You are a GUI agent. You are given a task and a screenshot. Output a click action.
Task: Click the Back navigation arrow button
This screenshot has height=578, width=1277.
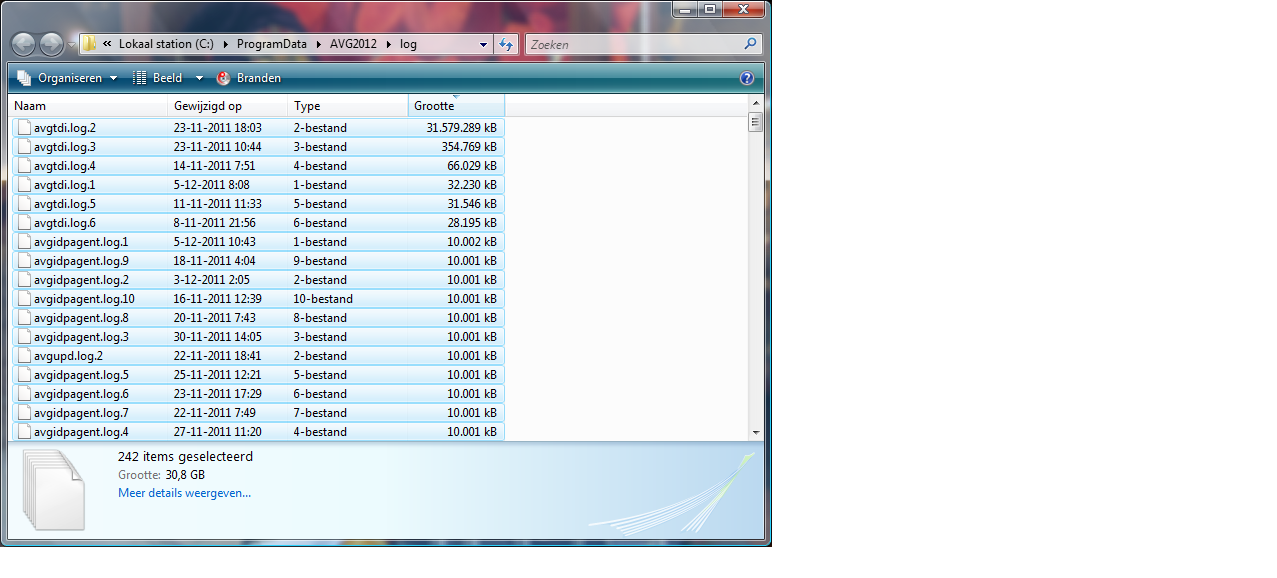(24, 44)
